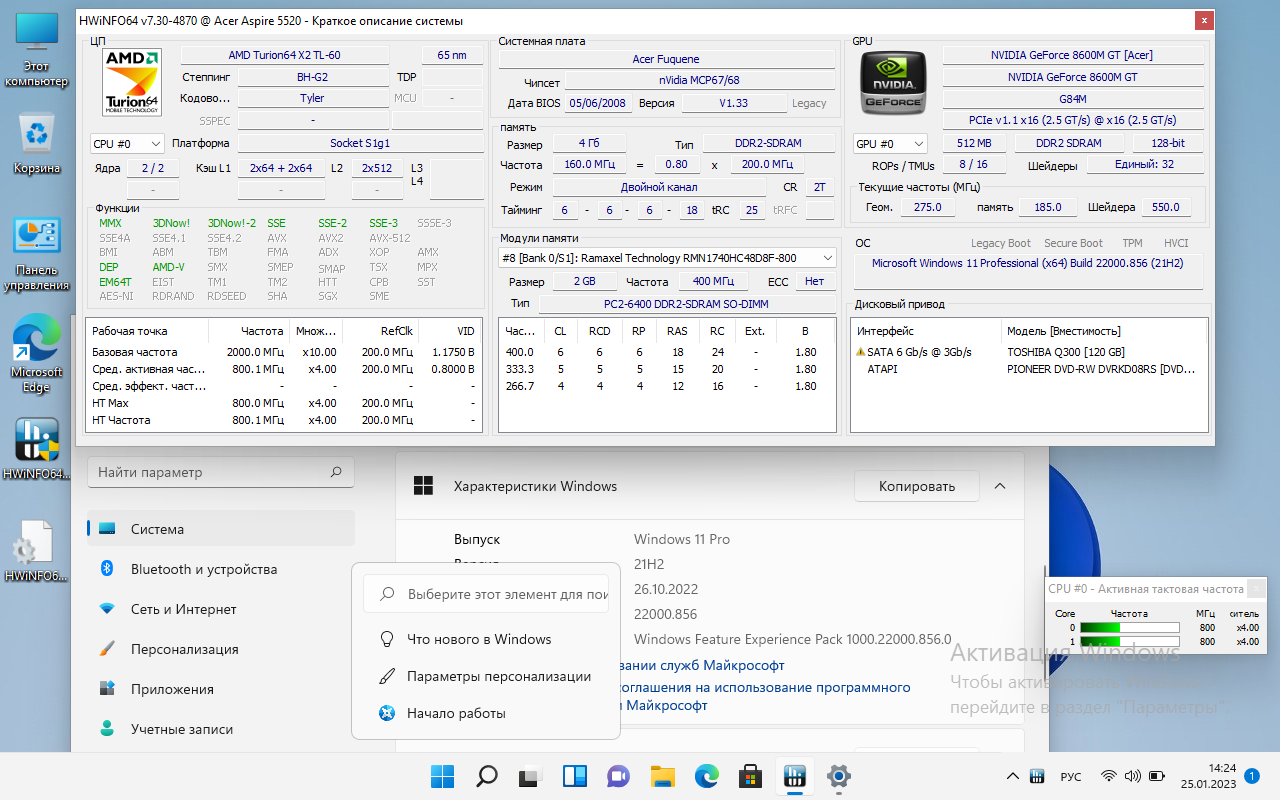Collapse the Windows specifications section
Viewport: 1280px width, 800px height.
[1000, 486]
